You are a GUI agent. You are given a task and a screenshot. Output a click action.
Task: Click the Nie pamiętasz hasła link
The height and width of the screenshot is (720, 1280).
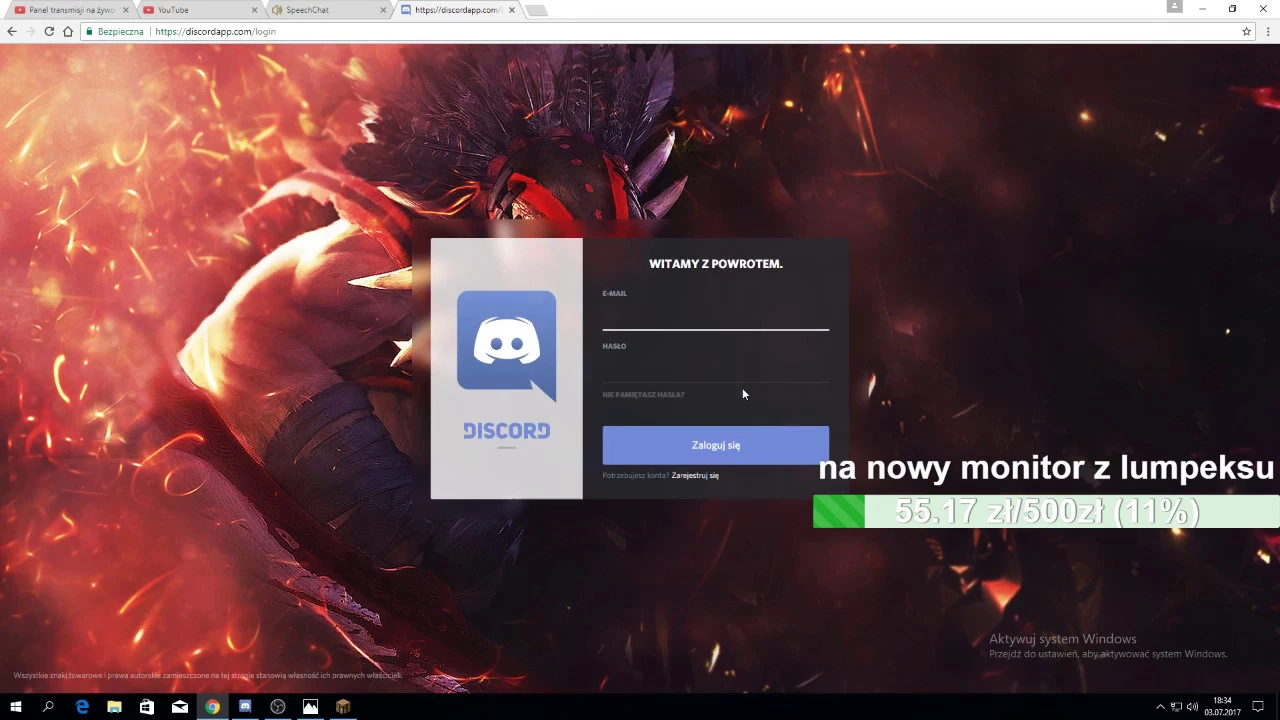coord(643,395)
